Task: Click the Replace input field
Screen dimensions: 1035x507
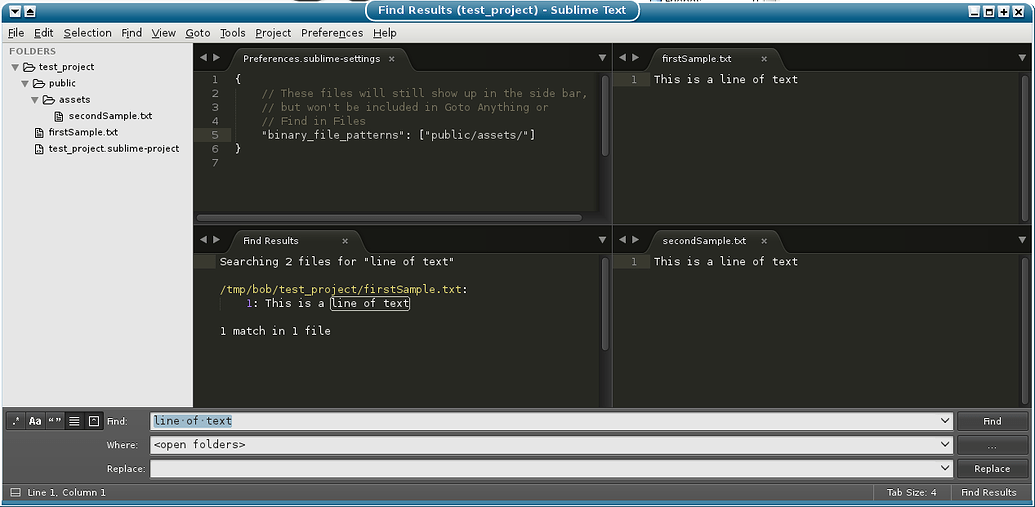Action: click(x=552, y=469)
